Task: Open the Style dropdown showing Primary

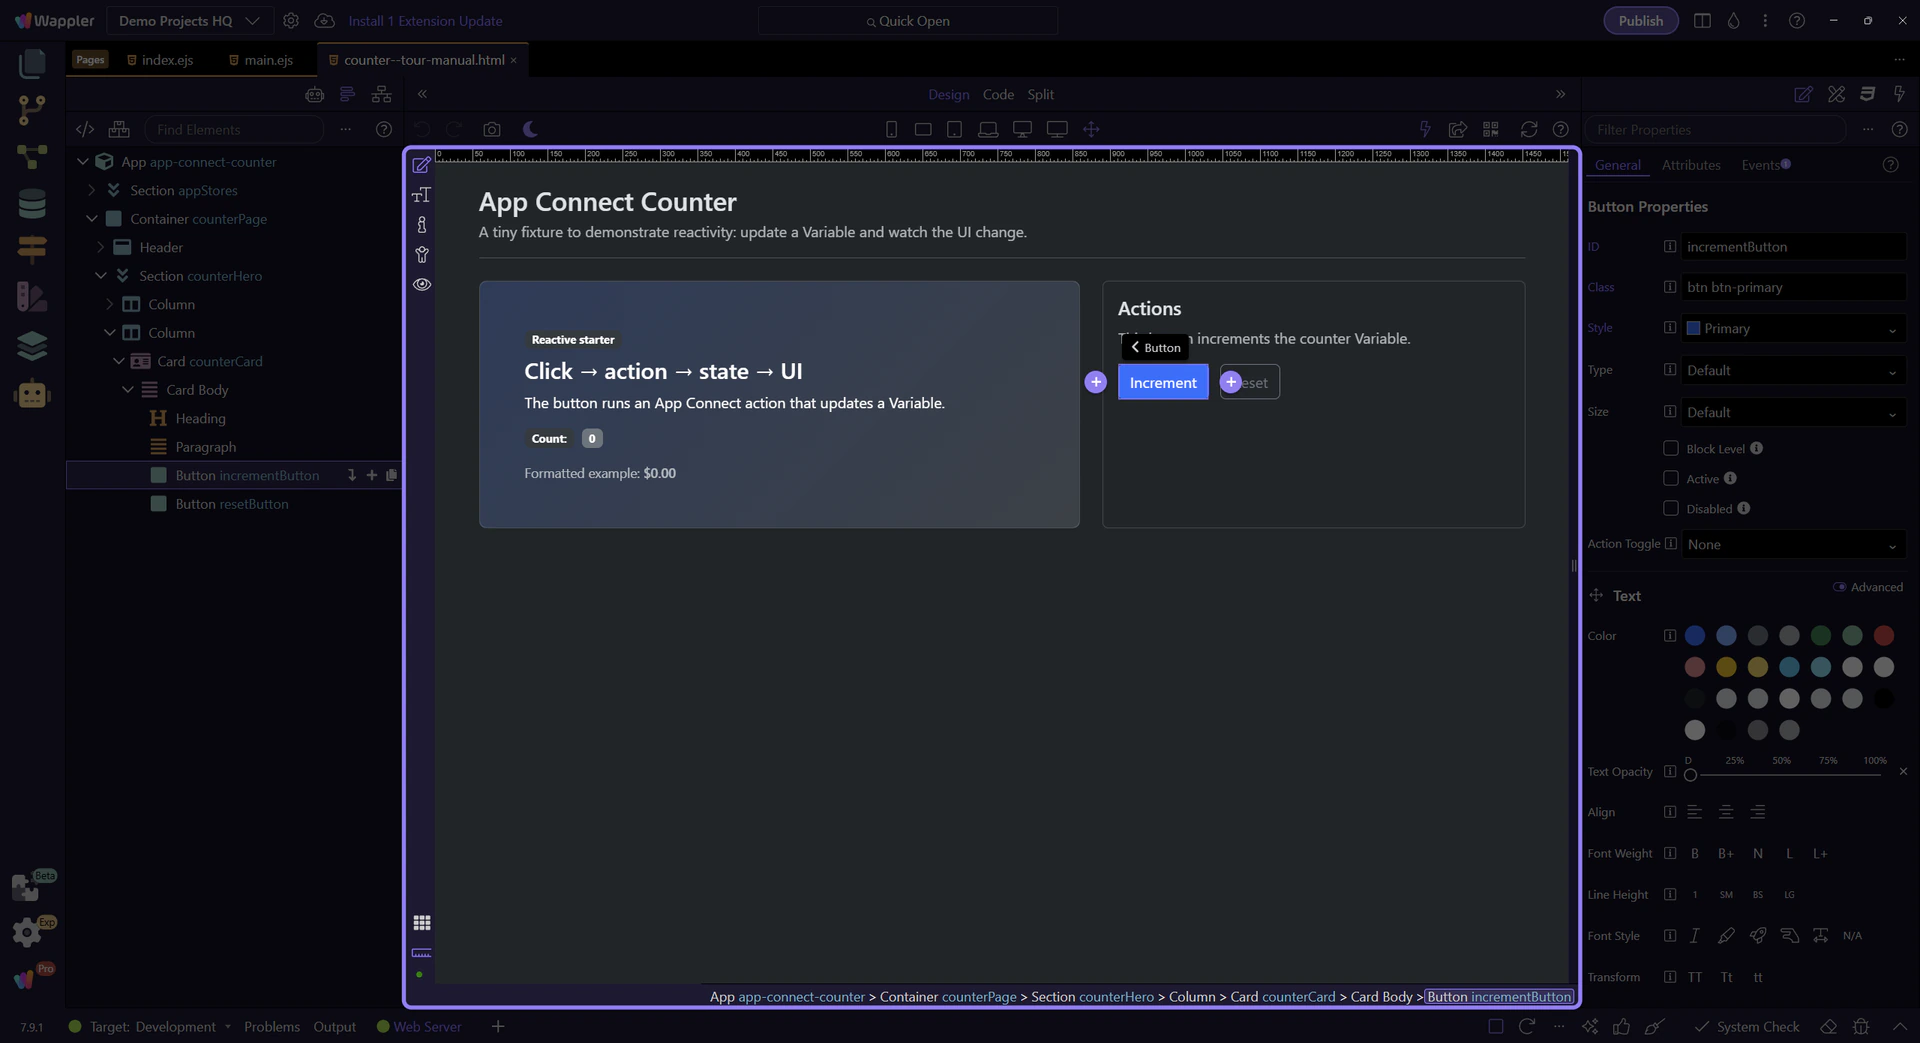Action: point(1792,329)
